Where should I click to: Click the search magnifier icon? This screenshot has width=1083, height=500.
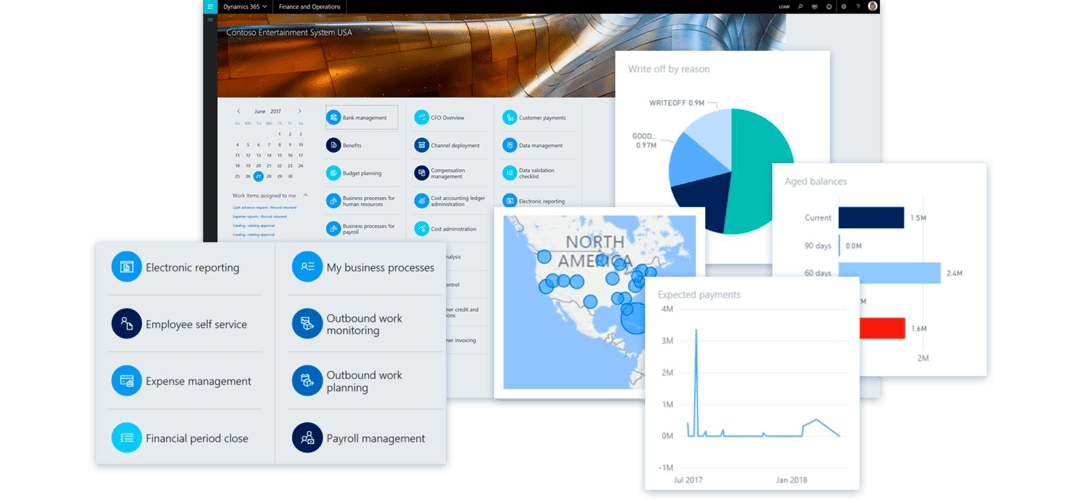pos(800,6)
